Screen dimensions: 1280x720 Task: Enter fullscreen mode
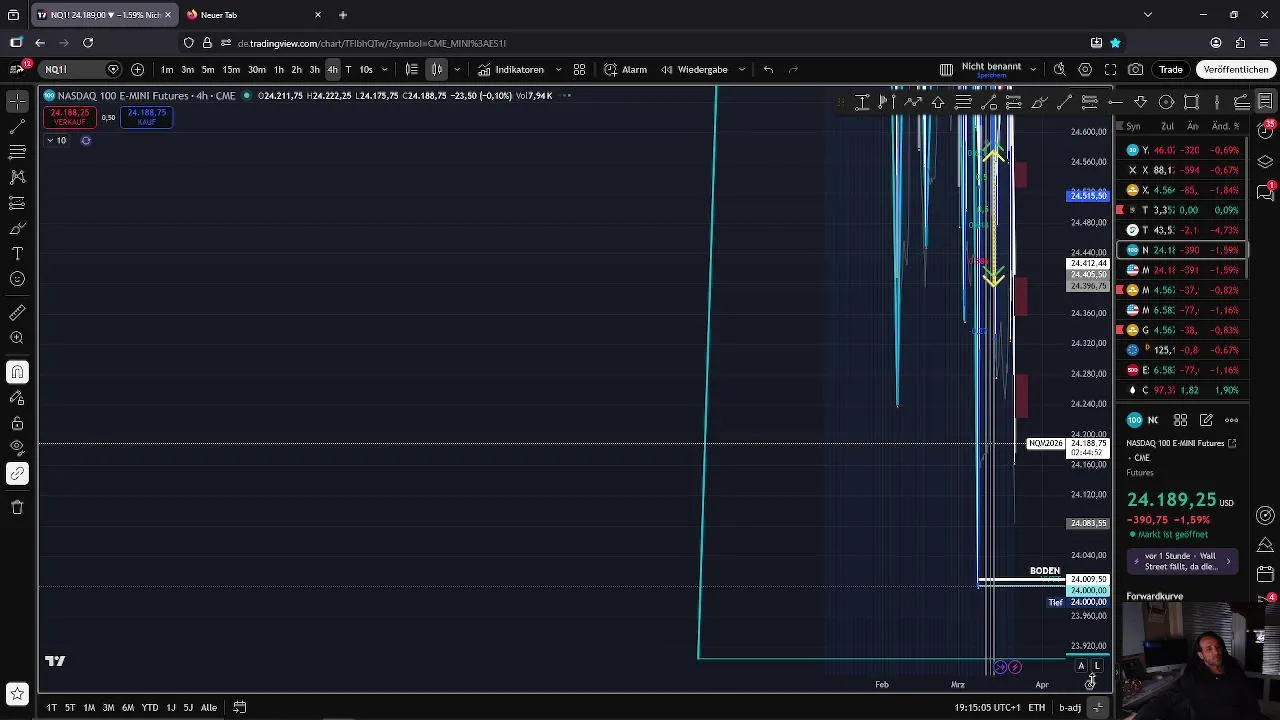(x=1110, y=69)
